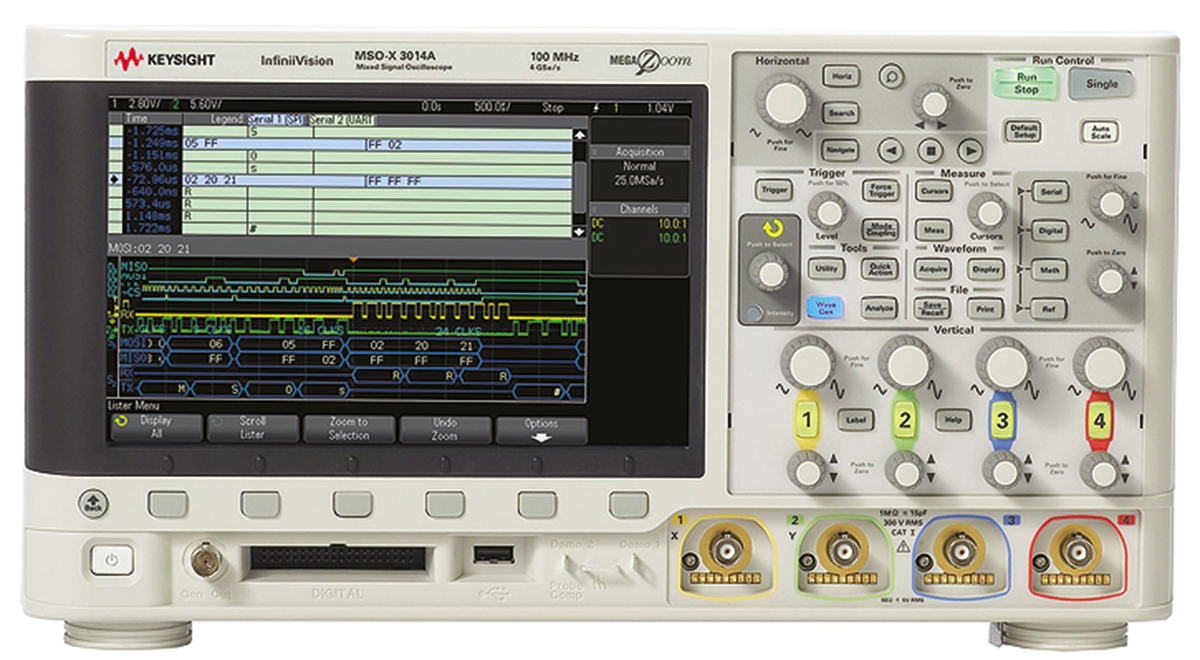Image resolution: width=1200 pixels, height=660 pixels.
Task: Click the lister vertical scrollbar
Action: (x=578, y=183)
